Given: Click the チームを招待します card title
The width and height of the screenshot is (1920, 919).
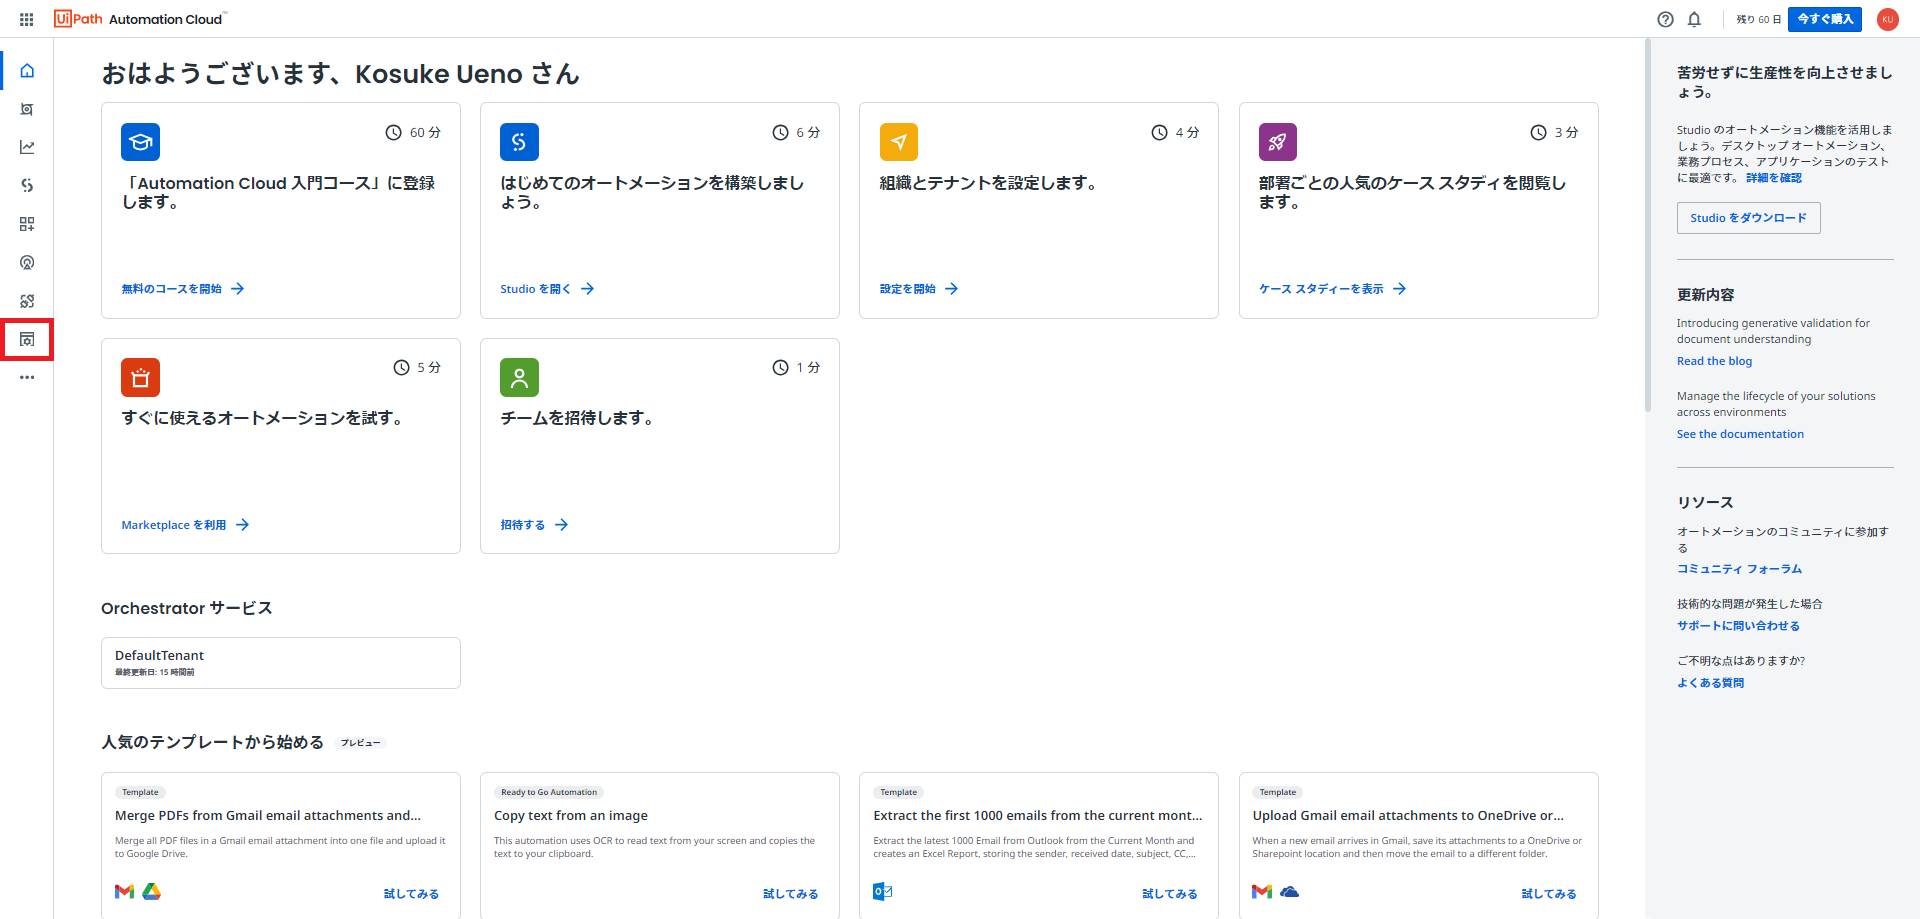Looking at the screenshot, I should (x=577, y=418).
